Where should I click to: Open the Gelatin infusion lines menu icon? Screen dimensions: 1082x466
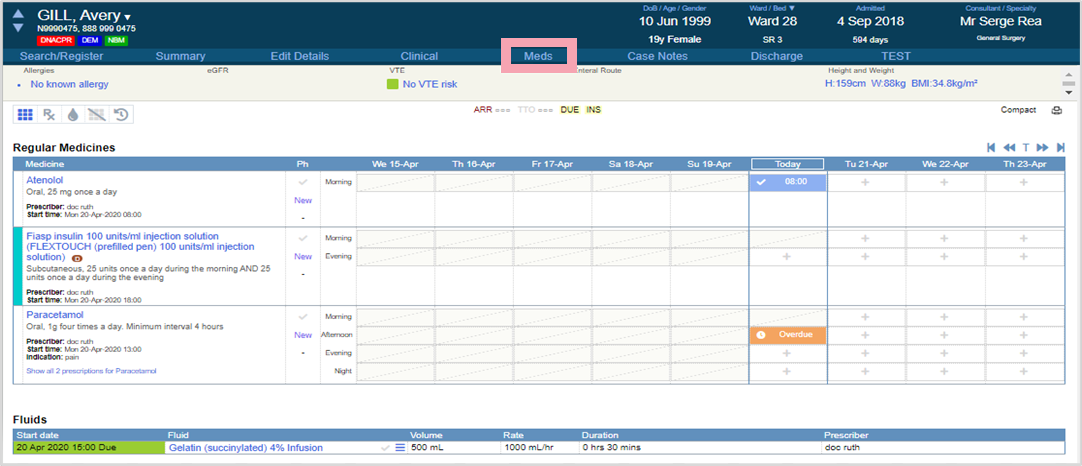click(400, 448)
